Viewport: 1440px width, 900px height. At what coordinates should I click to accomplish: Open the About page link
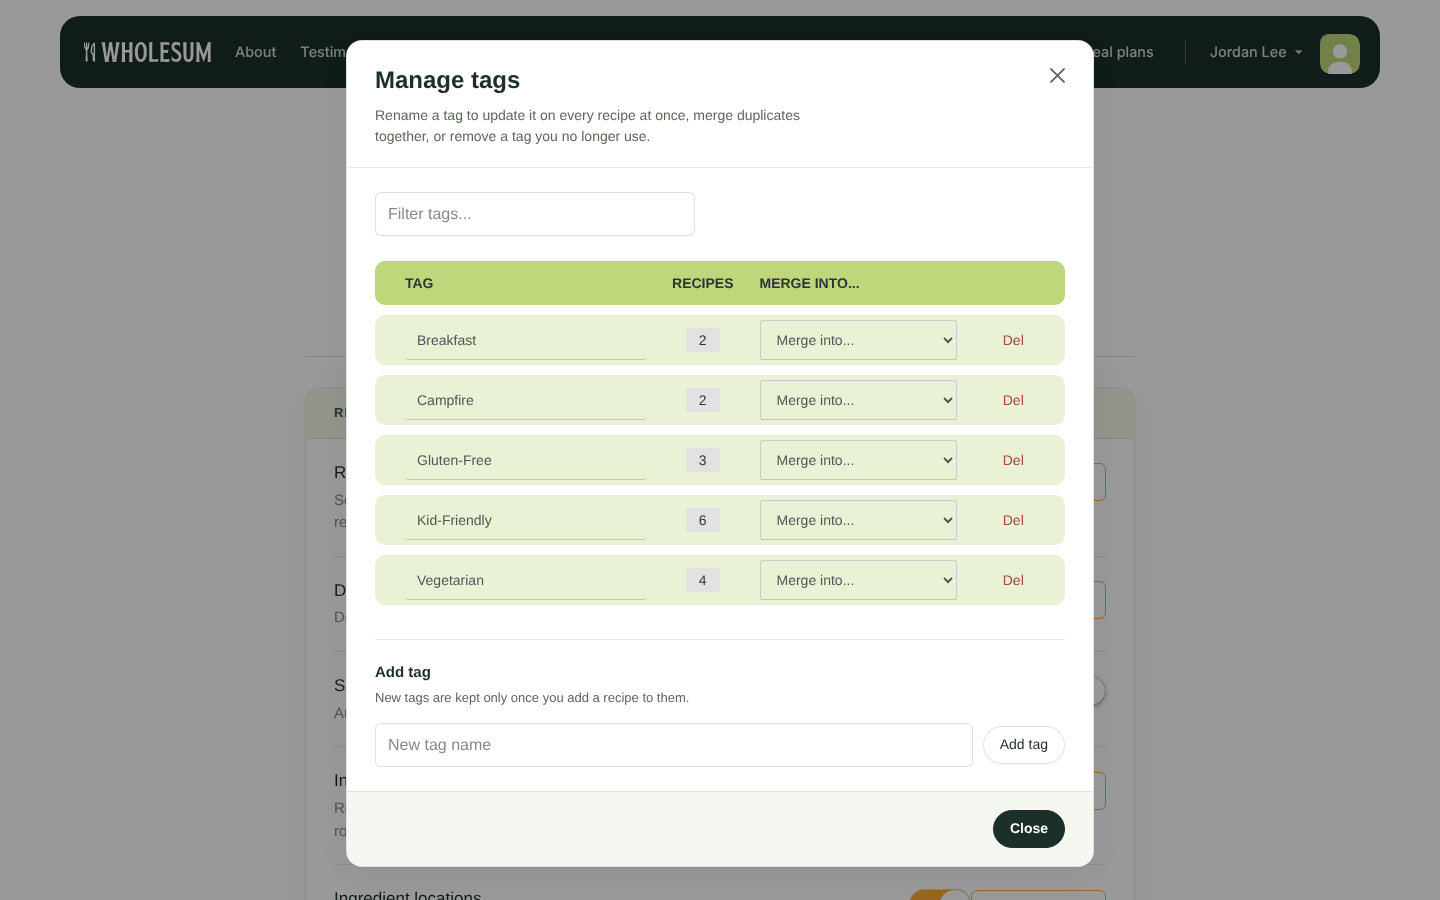(x=256, y=52)
